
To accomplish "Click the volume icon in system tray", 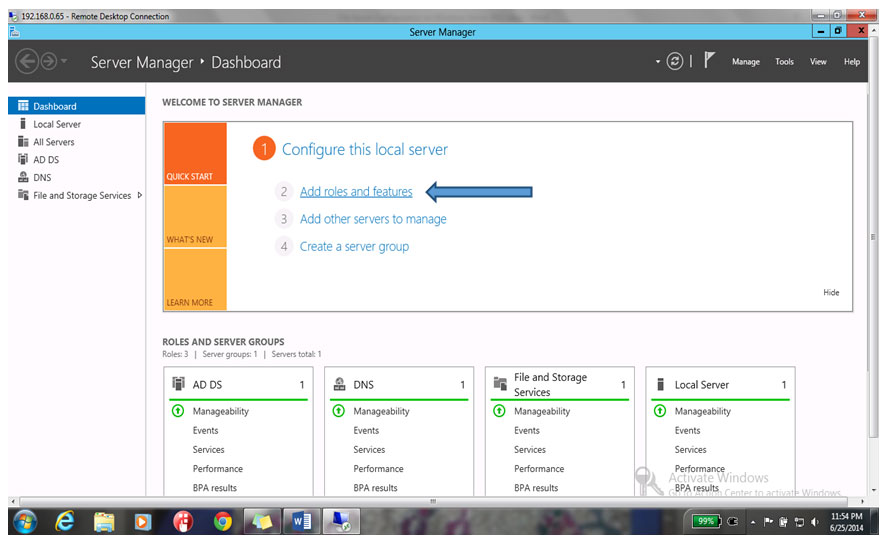I will (814, 522).
